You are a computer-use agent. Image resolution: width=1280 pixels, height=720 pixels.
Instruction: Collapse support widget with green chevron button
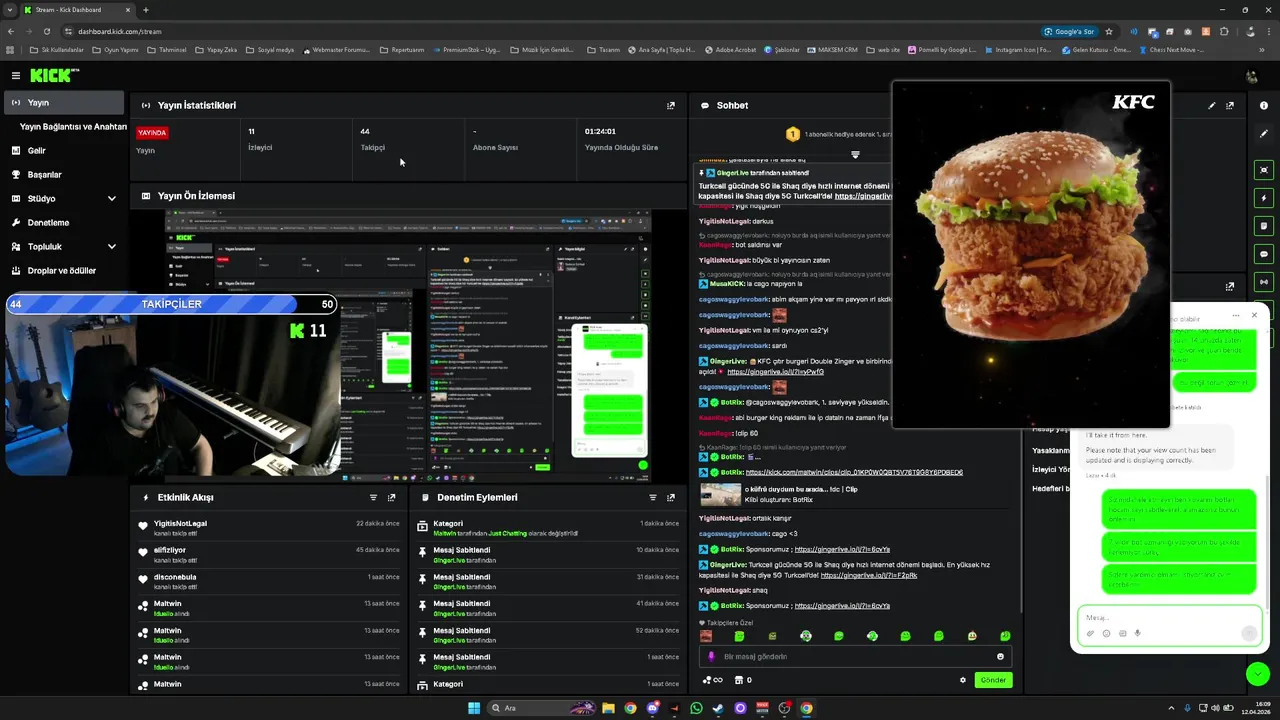pyautogui.click(x=1258, y=674)
